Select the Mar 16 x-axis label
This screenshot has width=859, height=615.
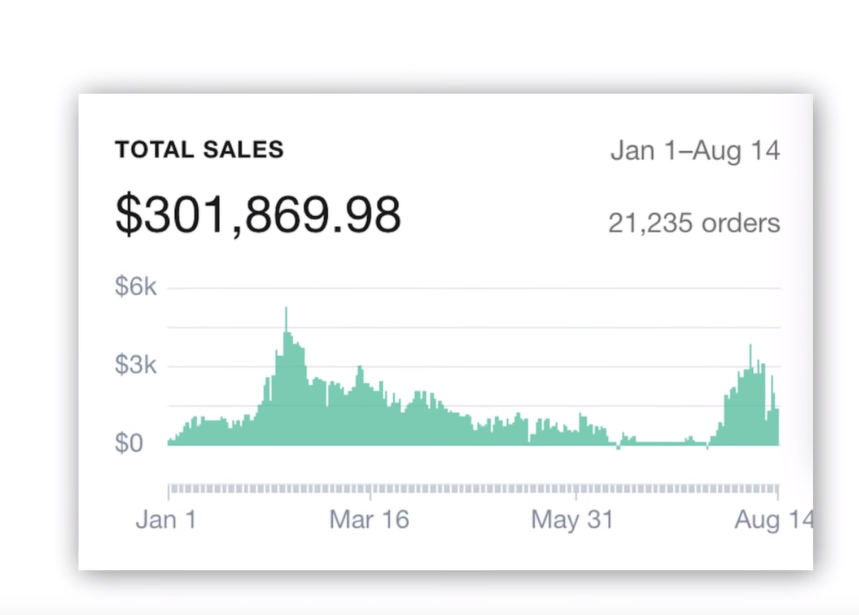tap(370, 520)
